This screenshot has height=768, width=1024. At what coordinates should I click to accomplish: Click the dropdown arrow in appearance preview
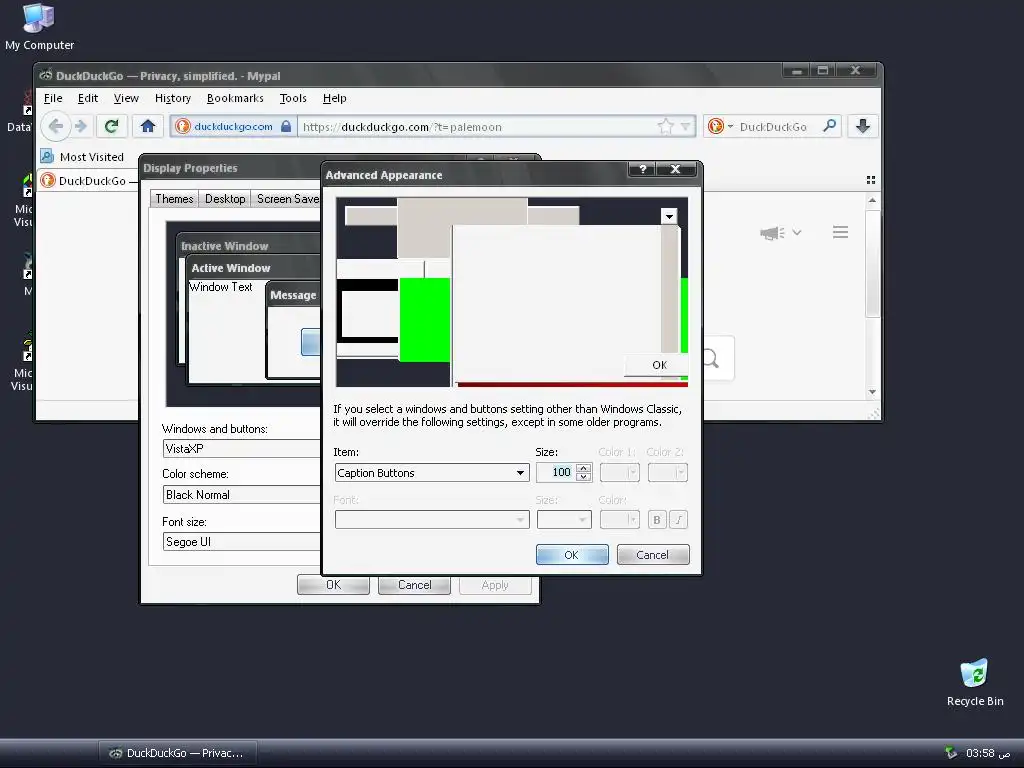coord(669,216)
